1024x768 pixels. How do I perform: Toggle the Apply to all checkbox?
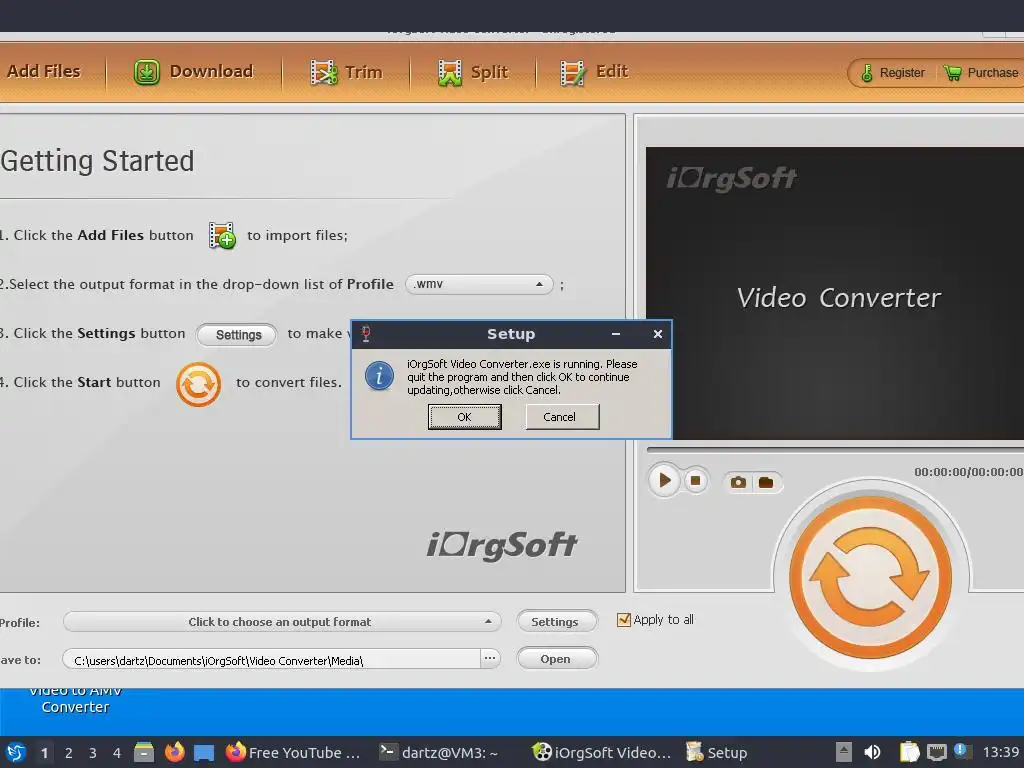click(624, 620)
